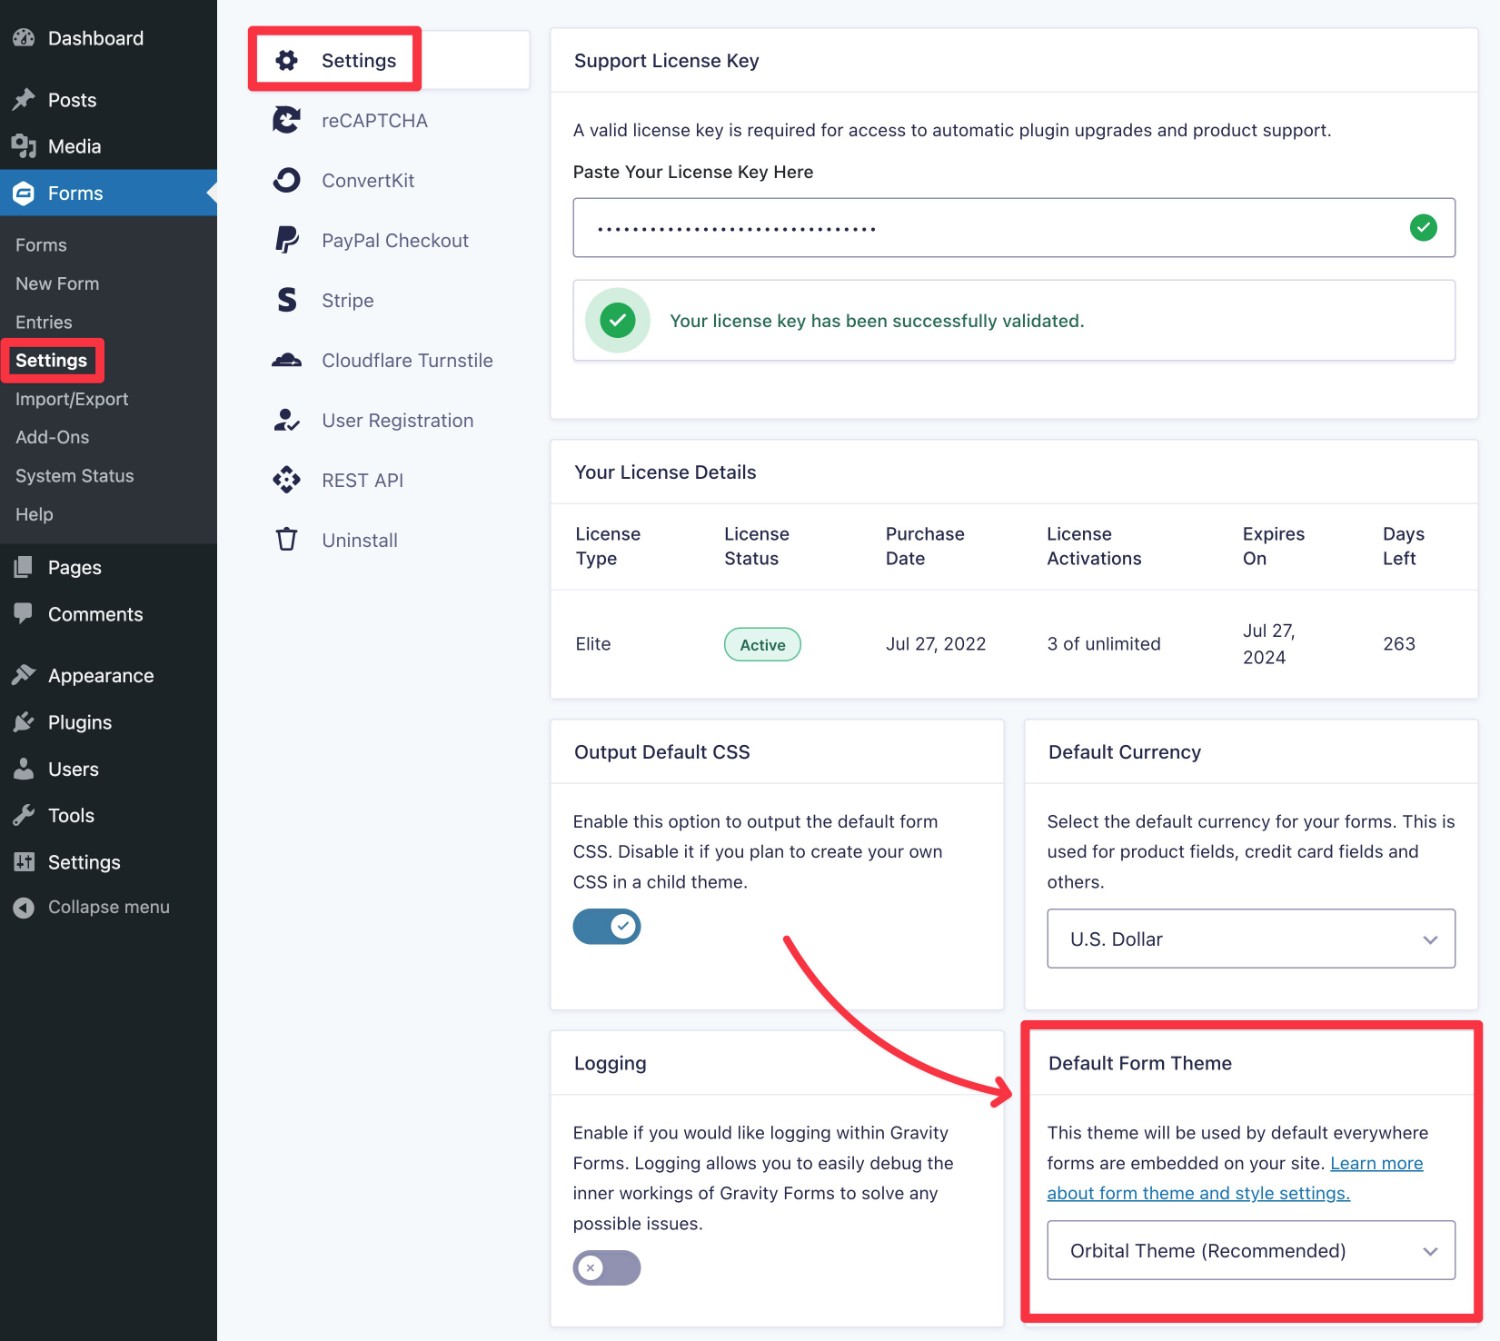
Task: Open the form theme settings learn more link
Action: pos(1198,1192)
